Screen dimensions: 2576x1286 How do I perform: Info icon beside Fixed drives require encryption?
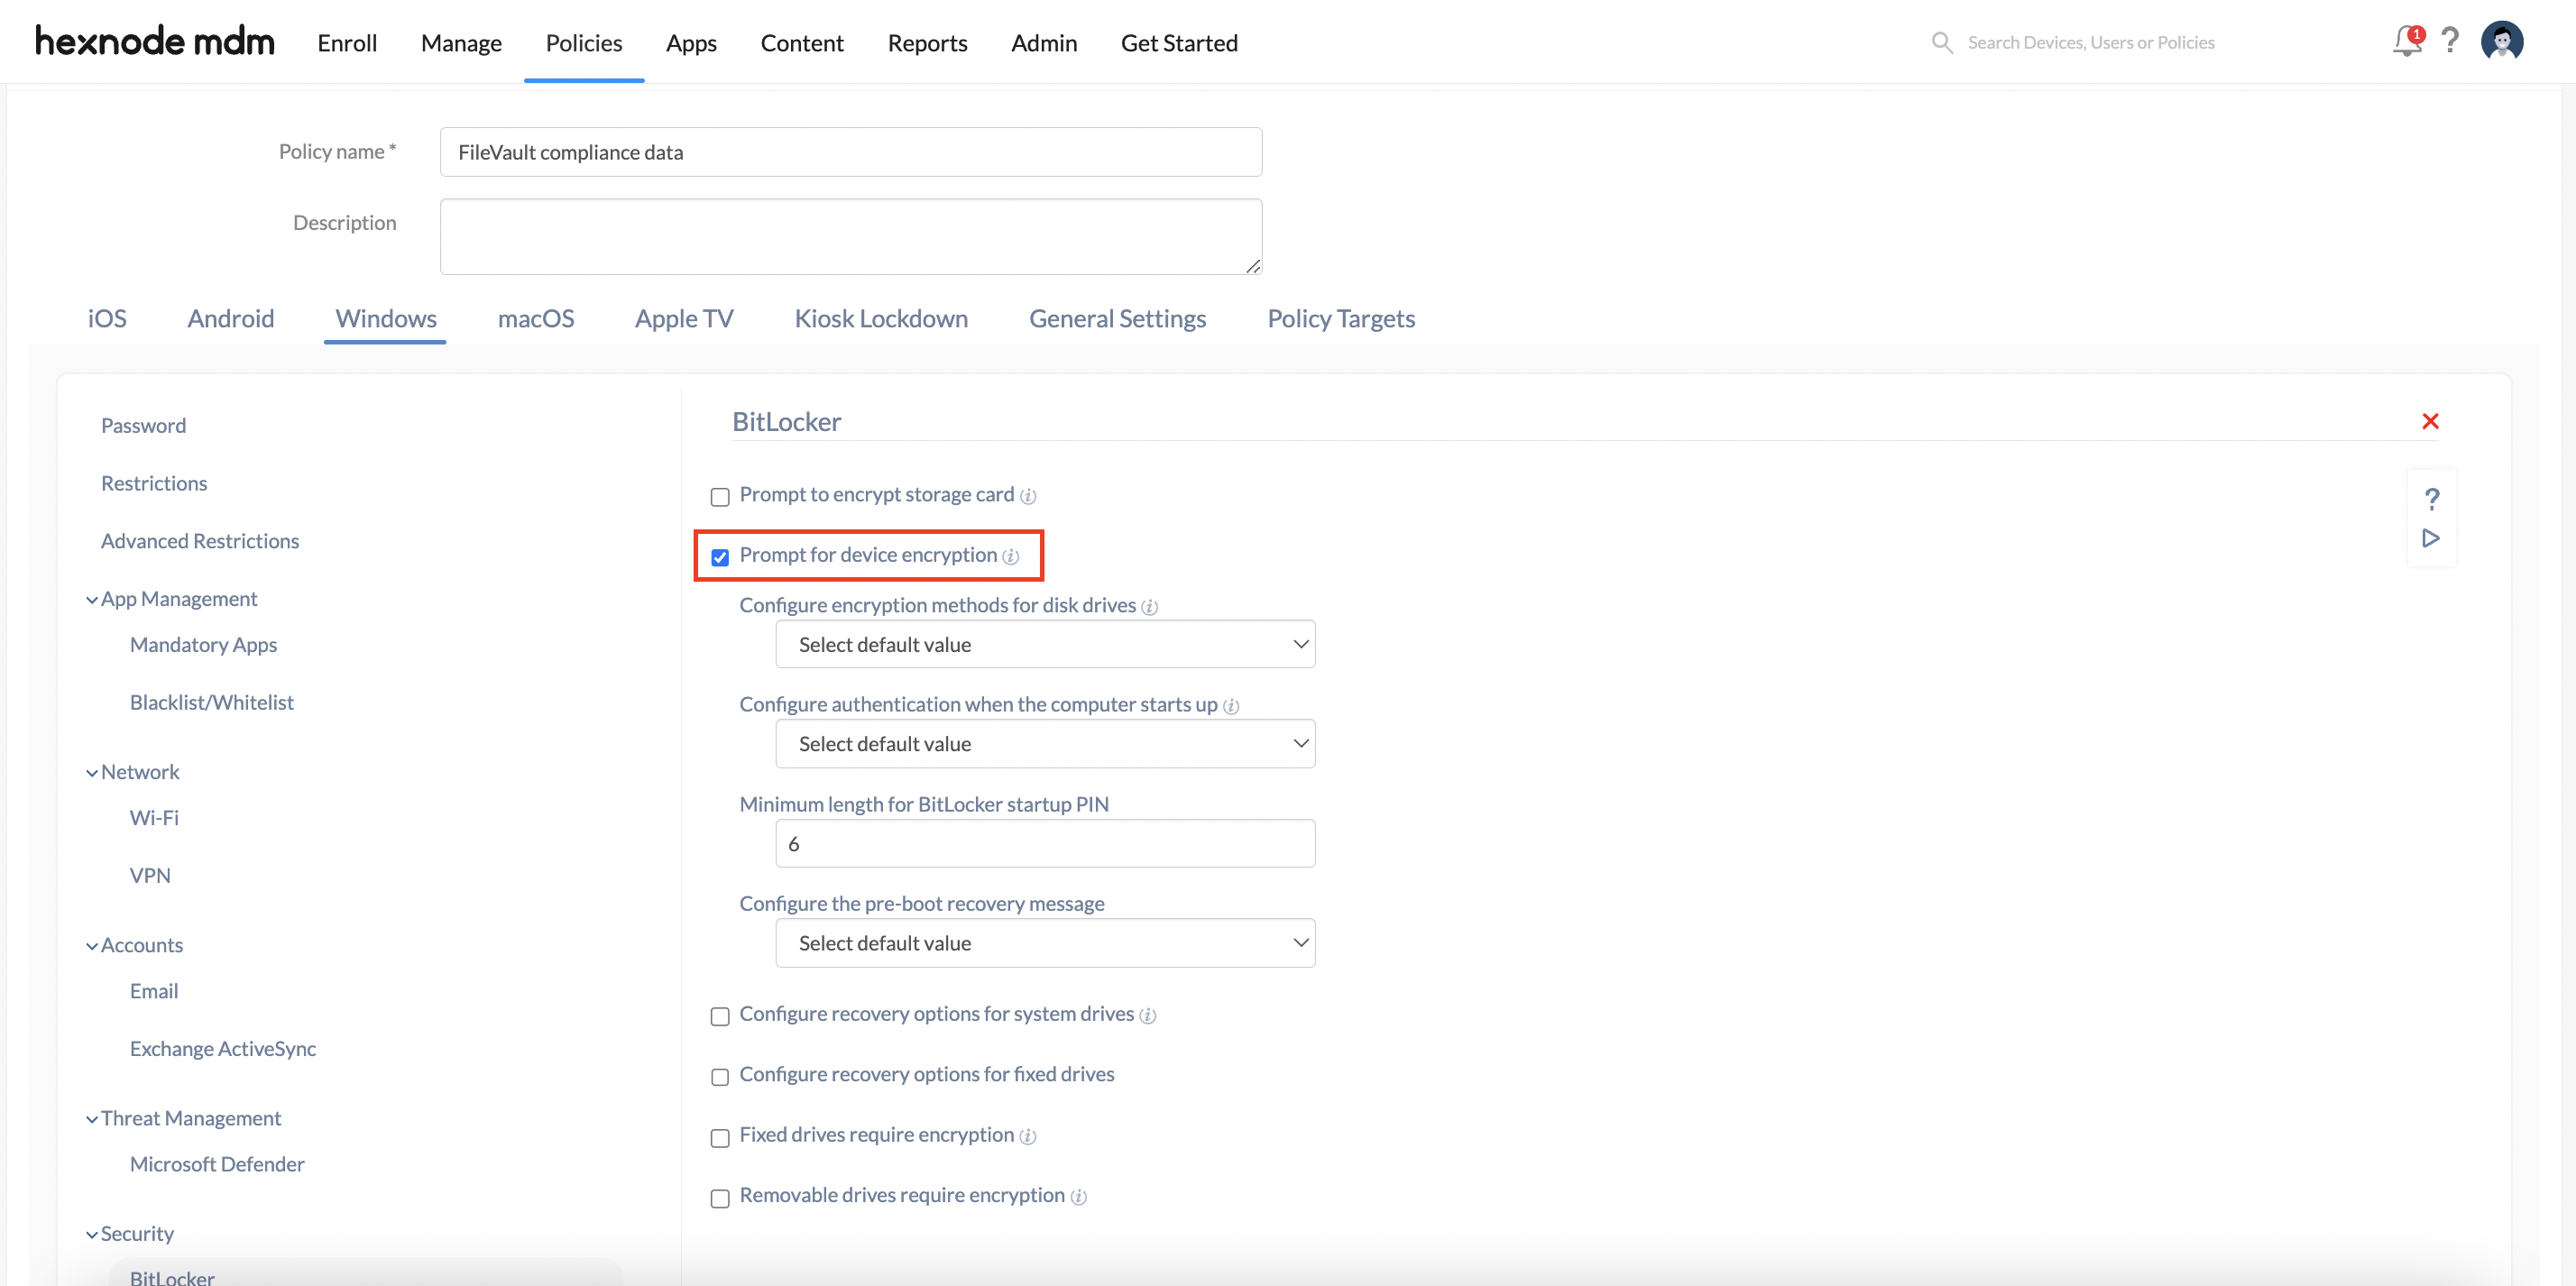click(1028, 1136)
